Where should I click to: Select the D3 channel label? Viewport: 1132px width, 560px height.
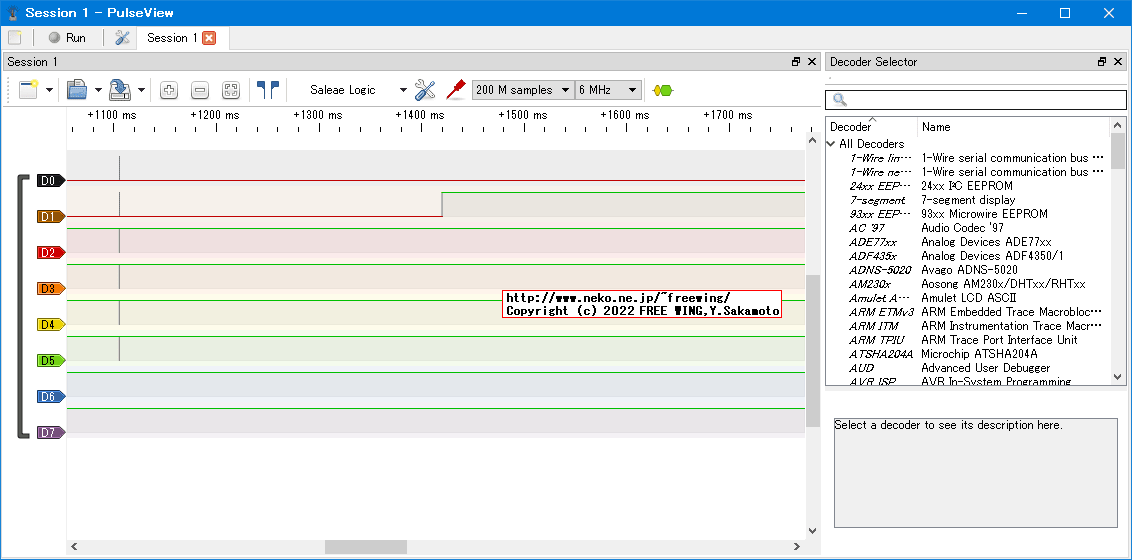click(51, 289)
